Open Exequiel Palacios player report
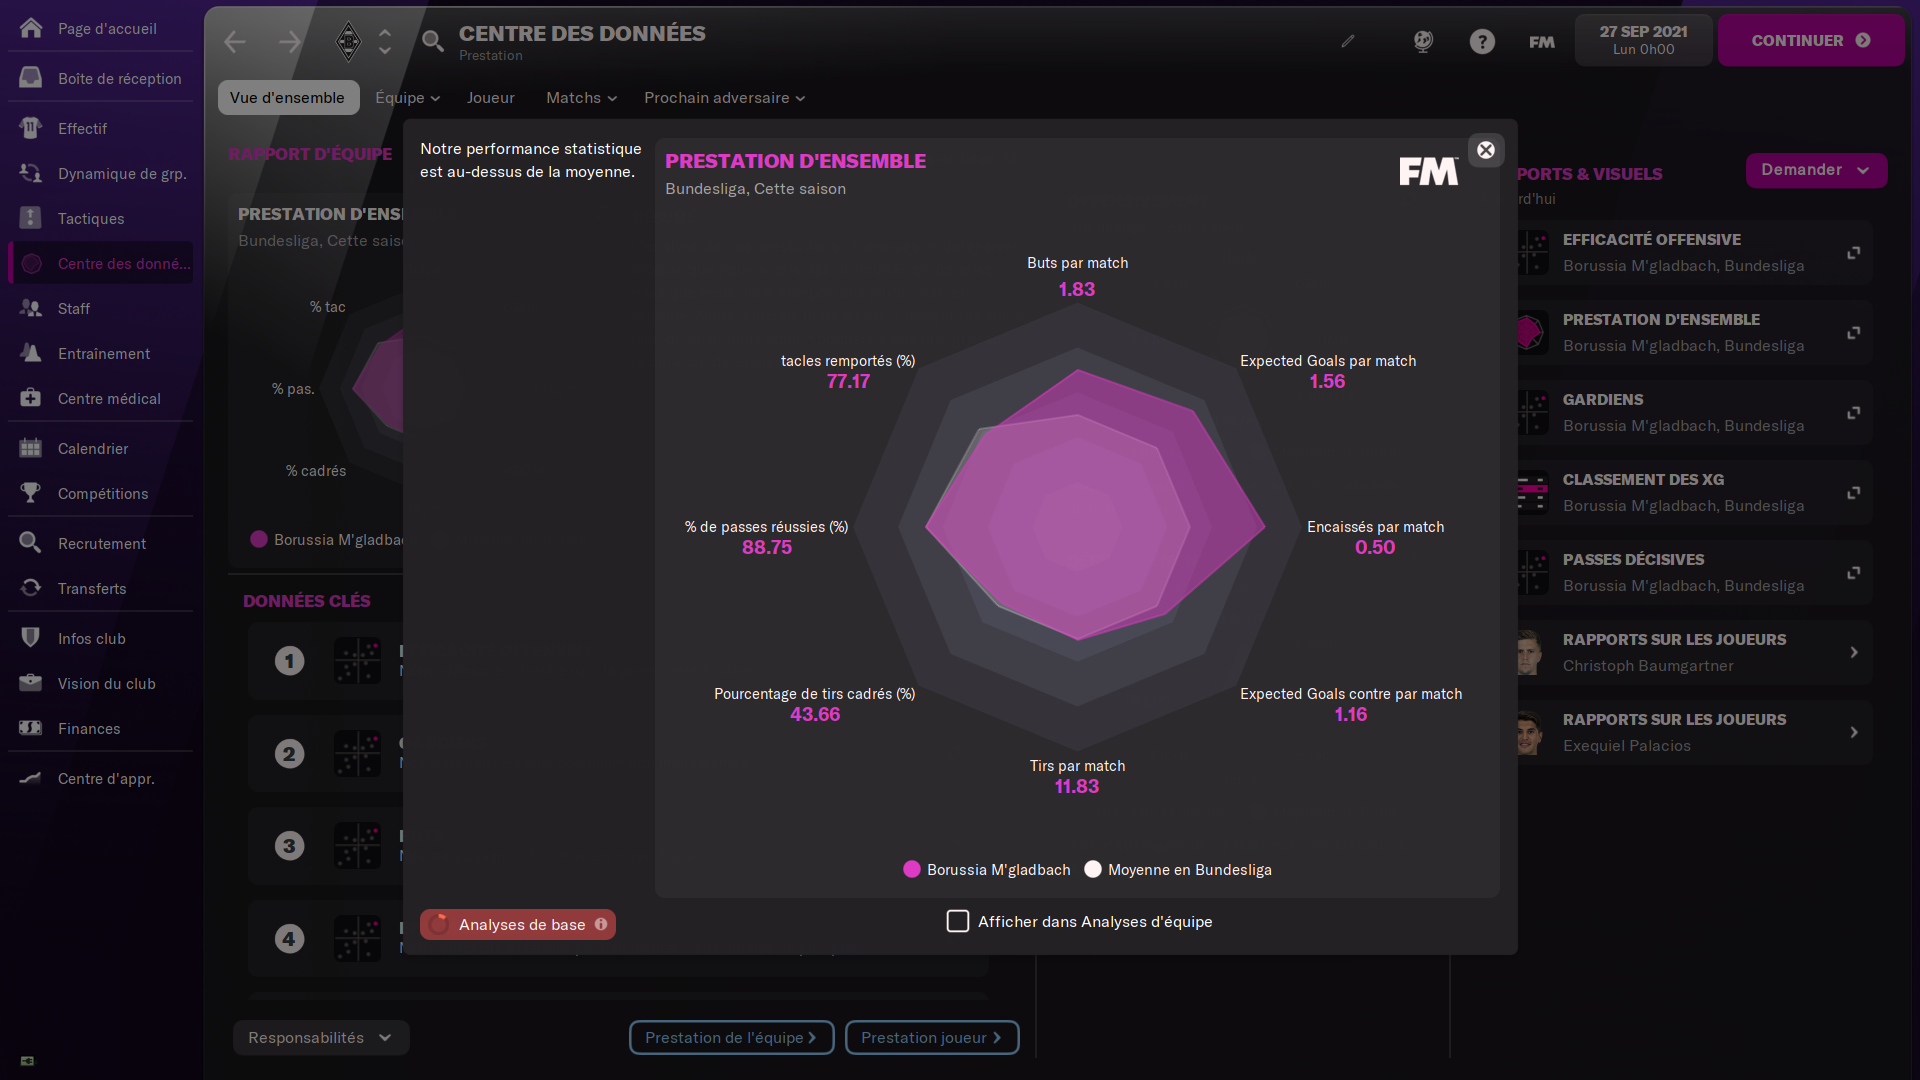 [x=1695, y=733]
